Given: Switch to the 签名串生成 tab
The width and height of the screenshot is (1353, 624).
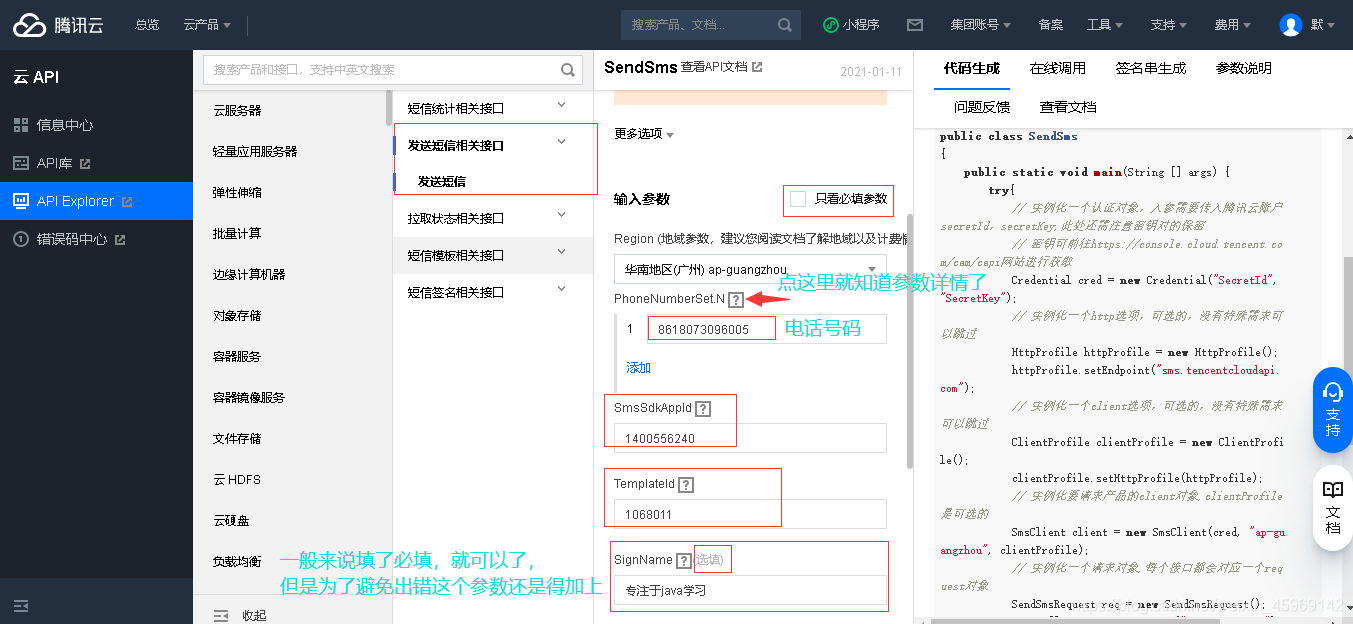Looking at the screenshot, I should coord(1151,69).
